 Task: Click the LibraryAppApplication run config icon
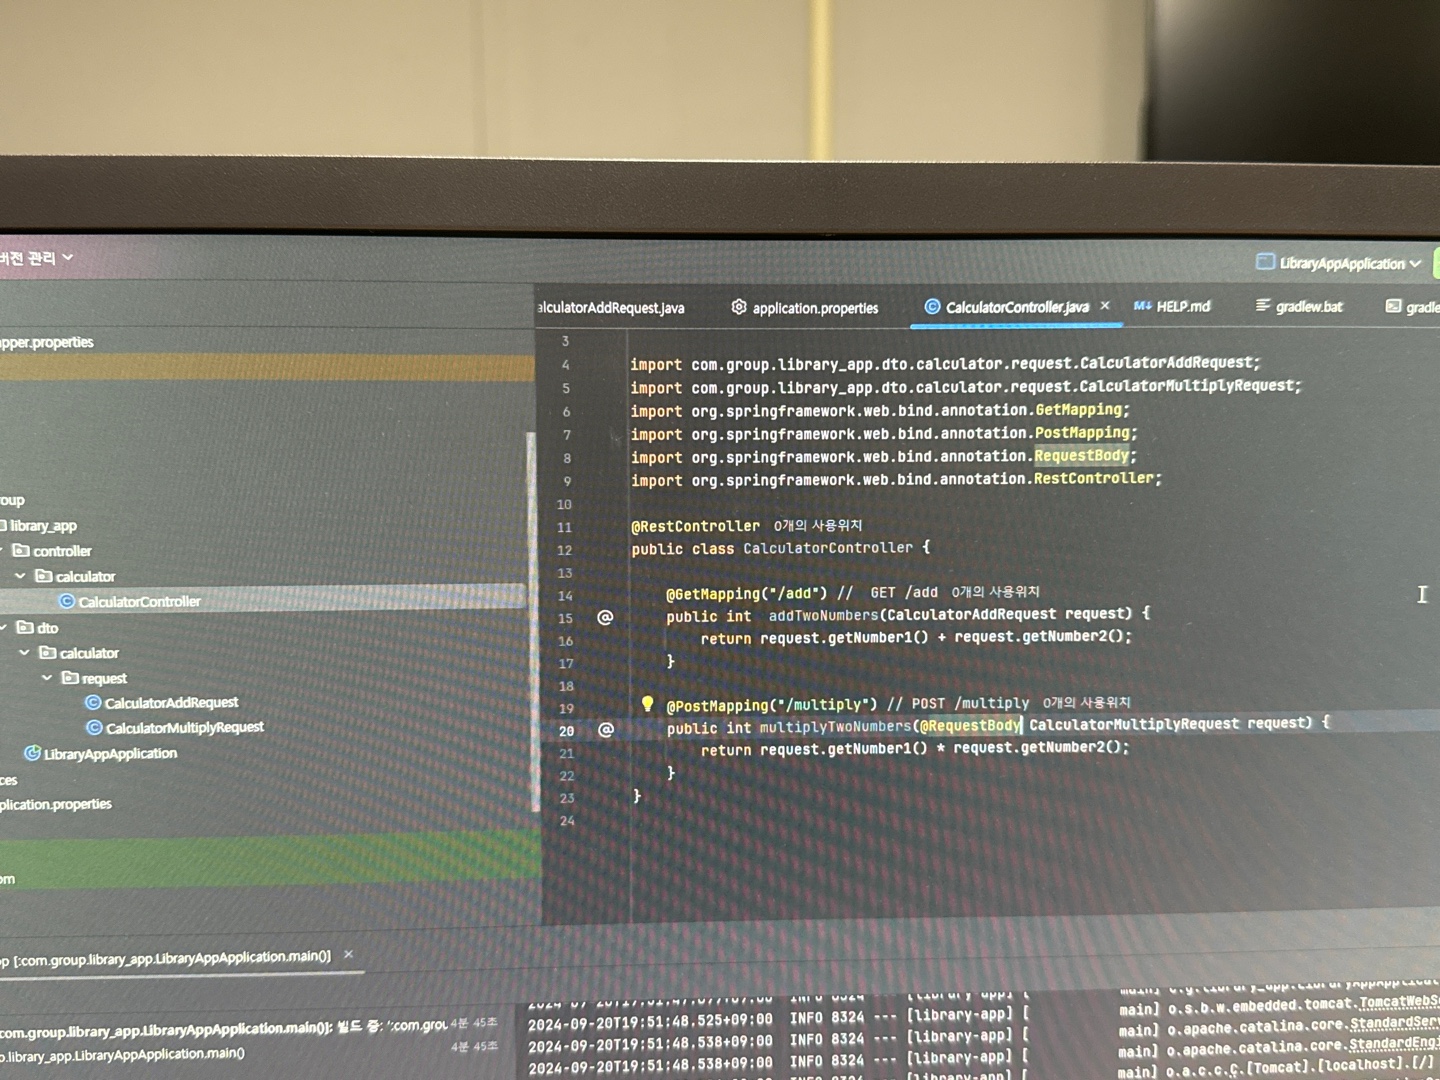tap(1265, 262)
